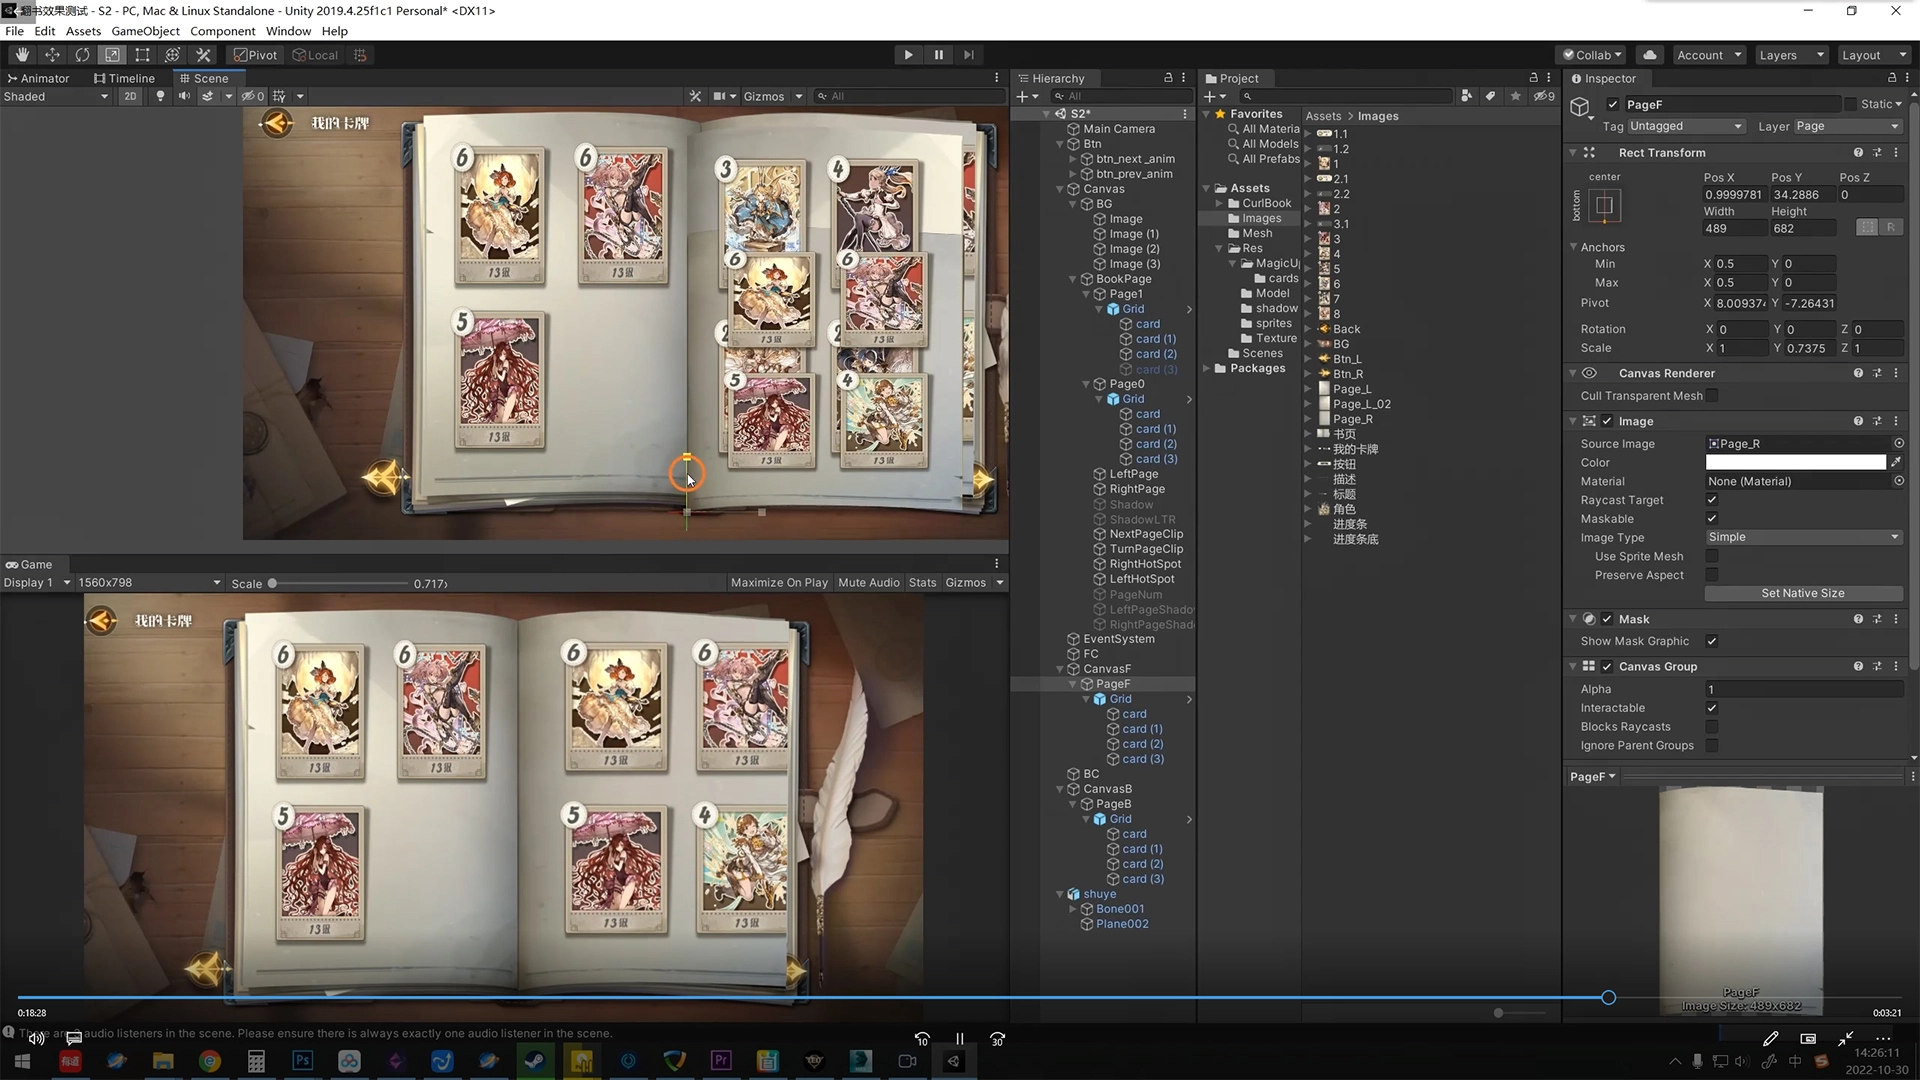This screenshot has width=1920, height=1080.
Task: Select the Move tool
Action: click(x=52, y=55)
